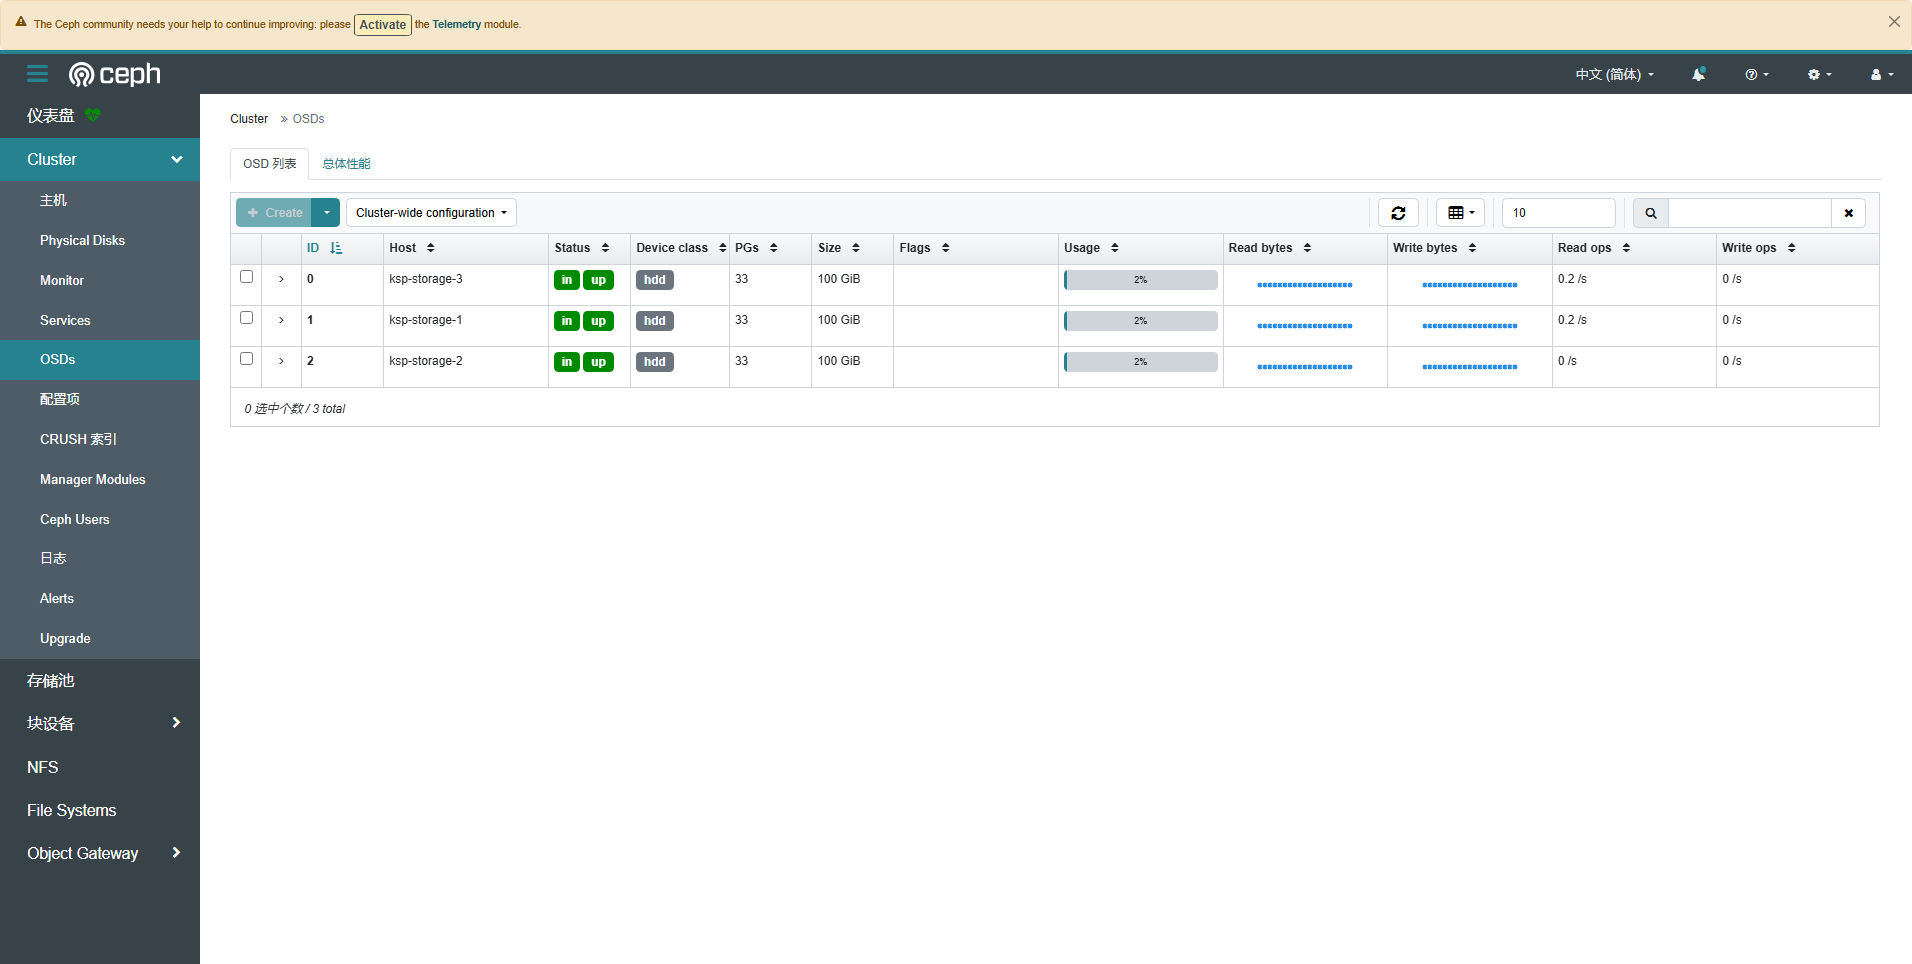Clear the search filter with X
The height and width of the screenshot is (964, 1912).
pos(1848,213)
